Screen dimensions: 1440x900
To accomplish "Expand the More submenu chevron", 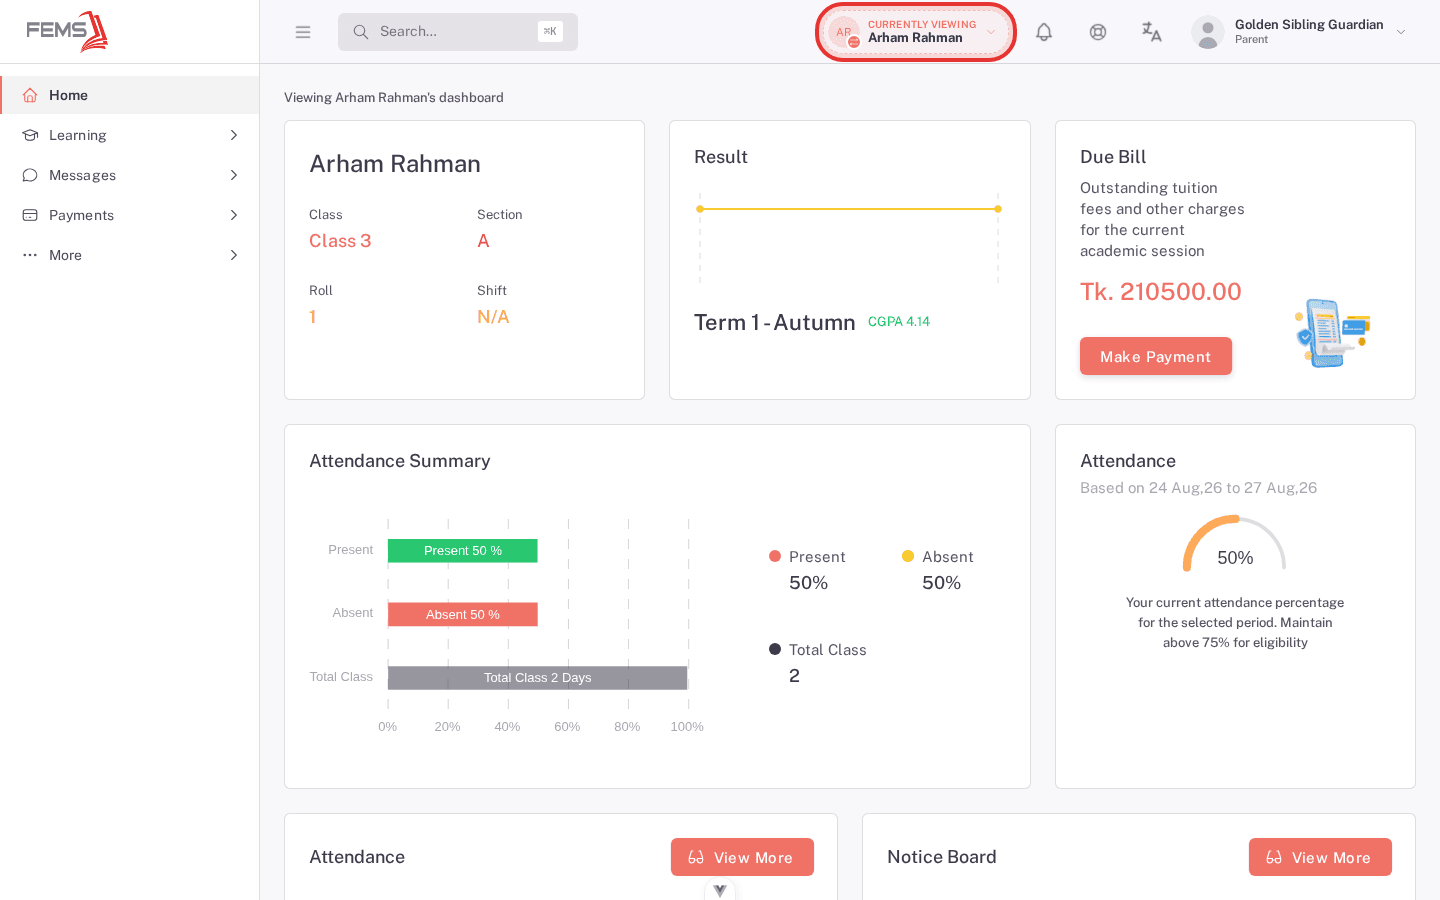I will point(234,255).
